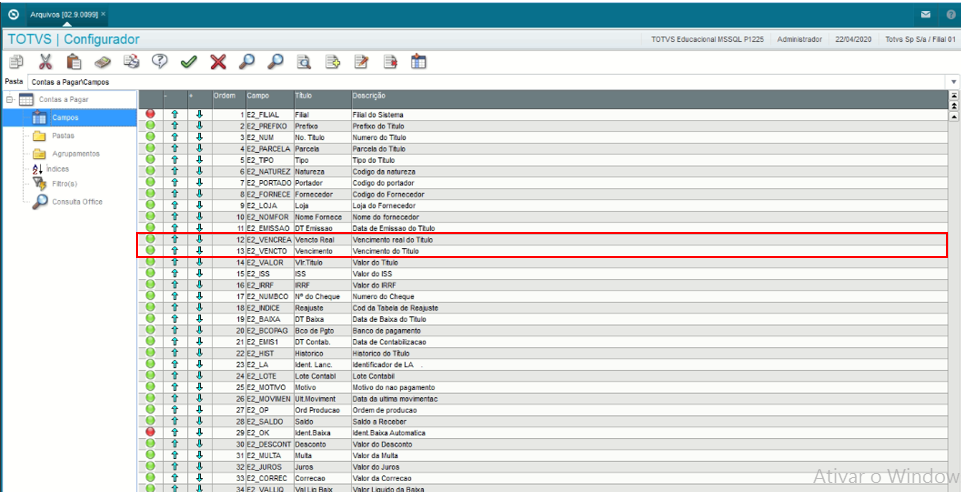The image size is (961, 492).
Task: Move E2_PREFIXO row down with arrow
Action: 199,126
